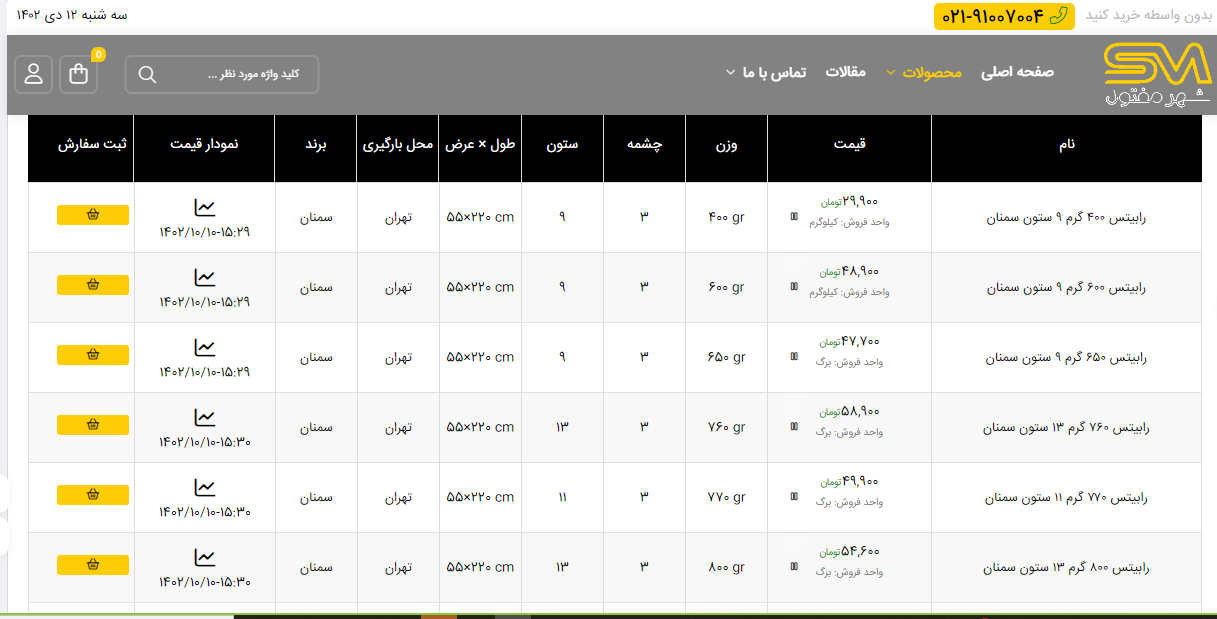The width and height of the screenshot is (1217, 619).
Task: Expand the تماس با ما dropdown arrow
Action: (x=731, y=73)
